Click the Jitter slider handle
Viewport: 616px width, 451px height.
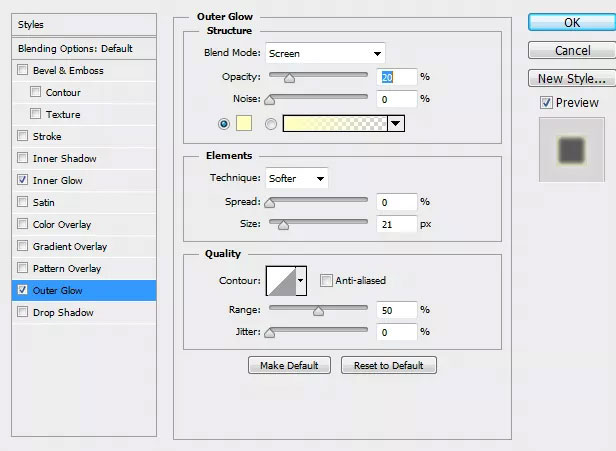click(270, 333)
